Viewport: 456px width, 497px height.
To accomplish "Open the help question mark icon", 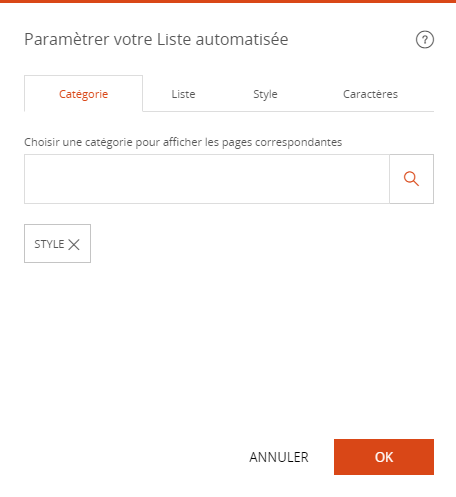I will [x=425, y=40].
